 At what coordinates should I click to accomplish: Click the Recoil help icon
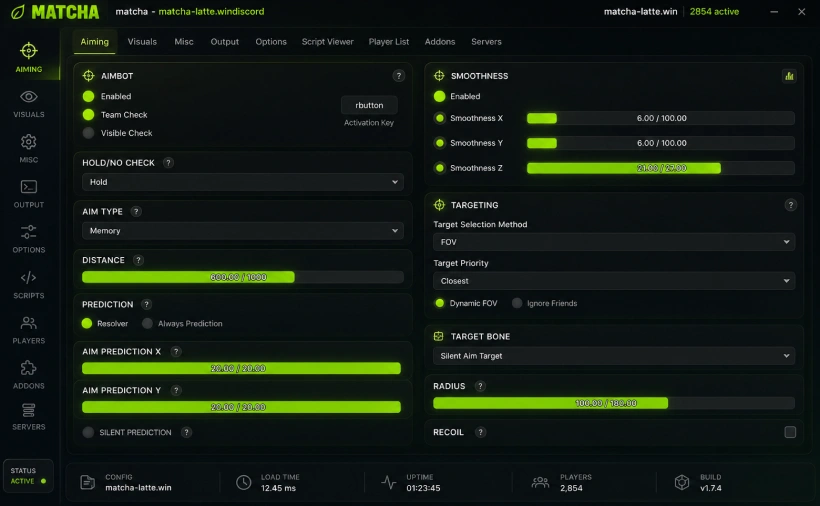click(480, 432)
